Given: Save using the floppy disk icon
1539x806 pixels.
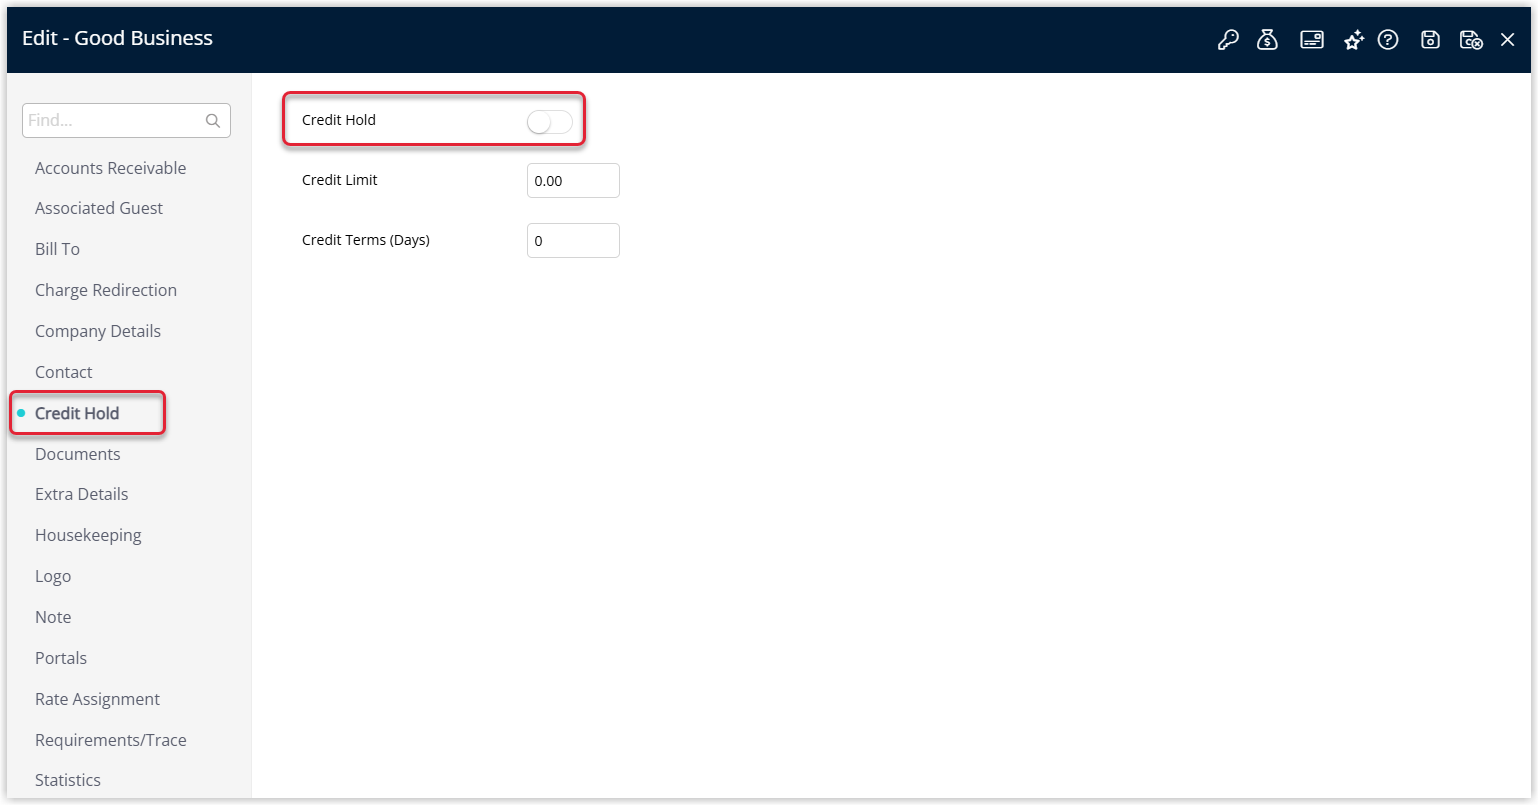Looking at the screenshot, I should [1431, 40].
